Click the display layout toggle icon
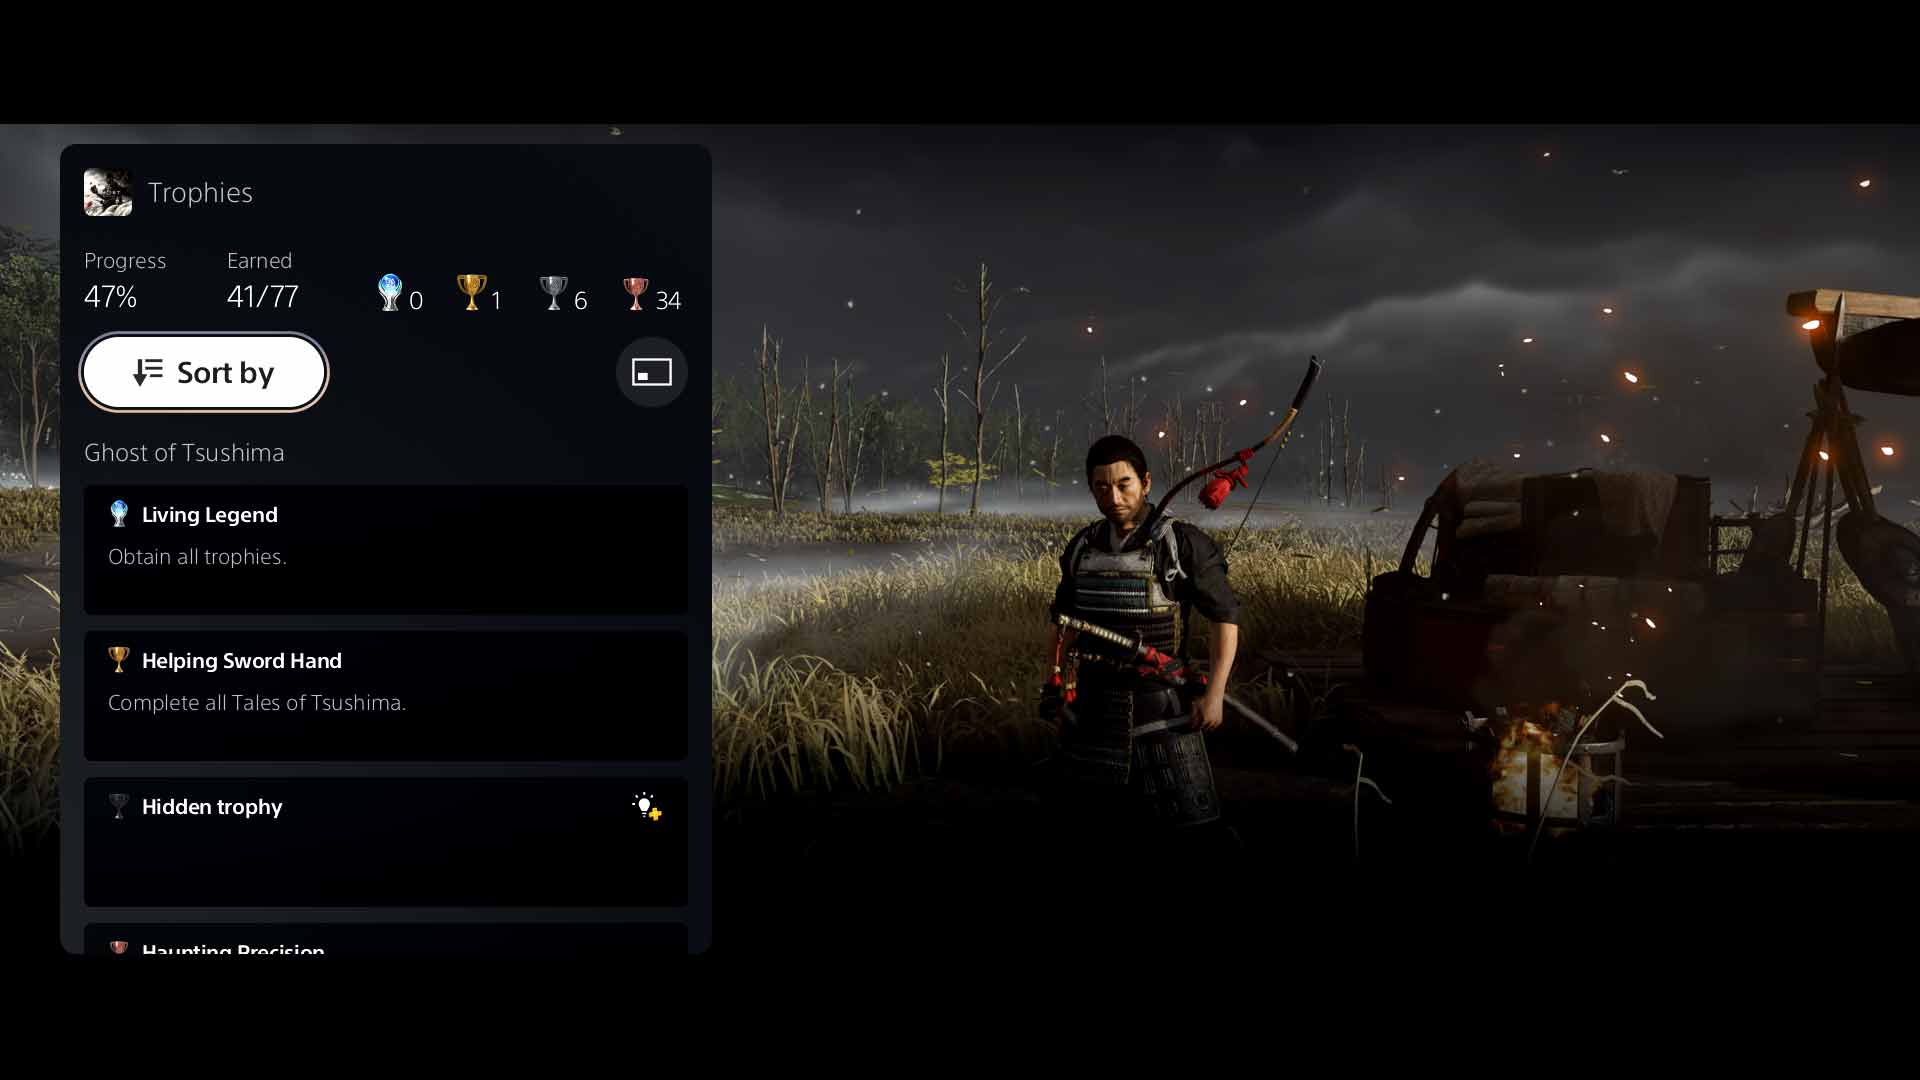This screenshot has height=1080, width=1920. click(x=649, y=372)
